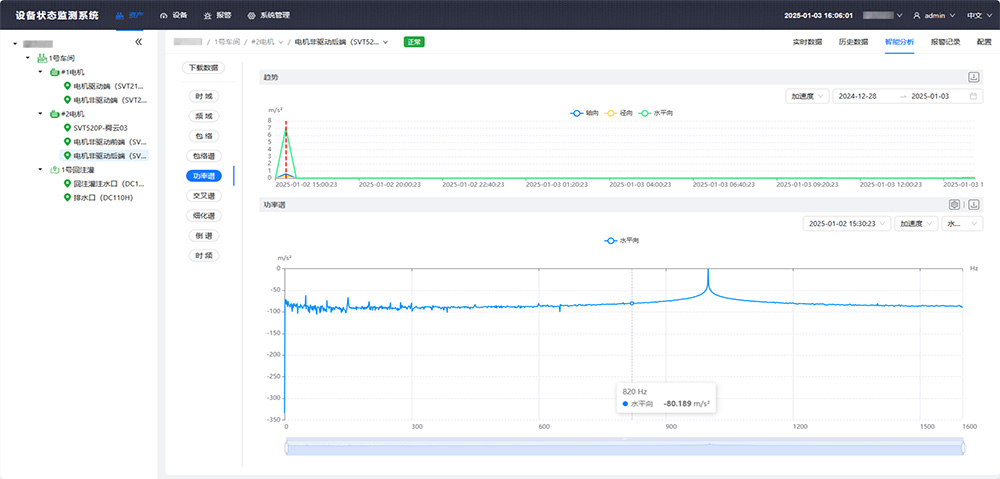The height and width of the screenshot is (479, 1000).
Task: Click the 2025-01-03 end date field
Action: (x=930, y=96)
